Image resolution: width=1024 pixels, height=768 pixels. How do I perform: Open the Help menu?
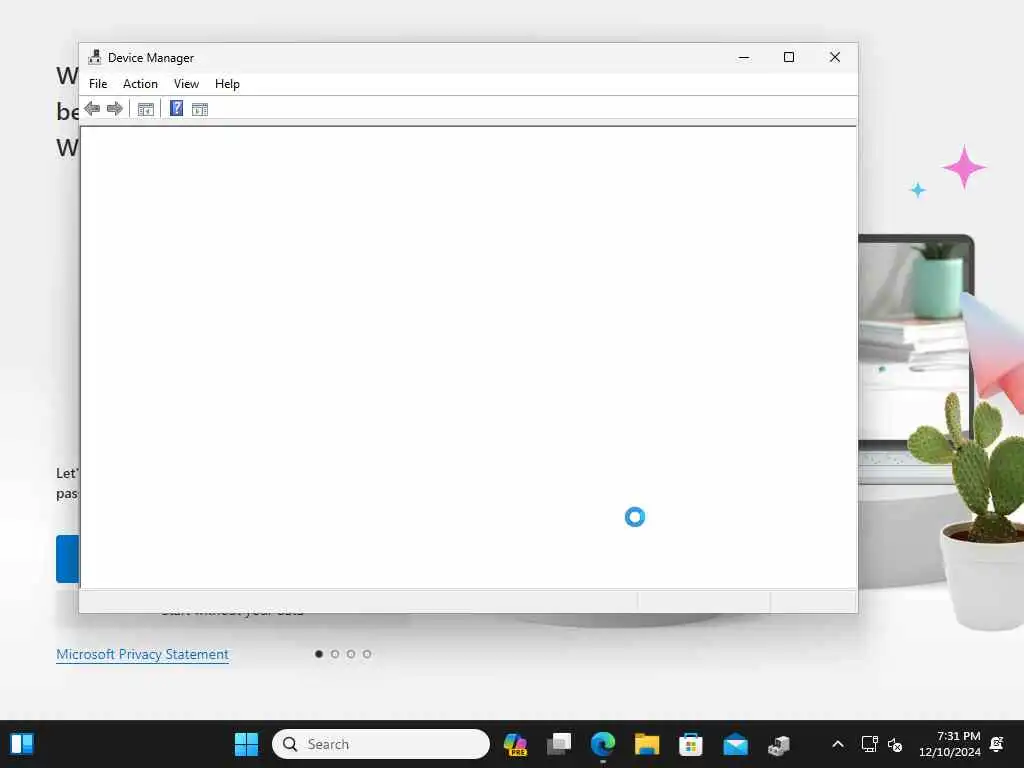pos(227,84)
